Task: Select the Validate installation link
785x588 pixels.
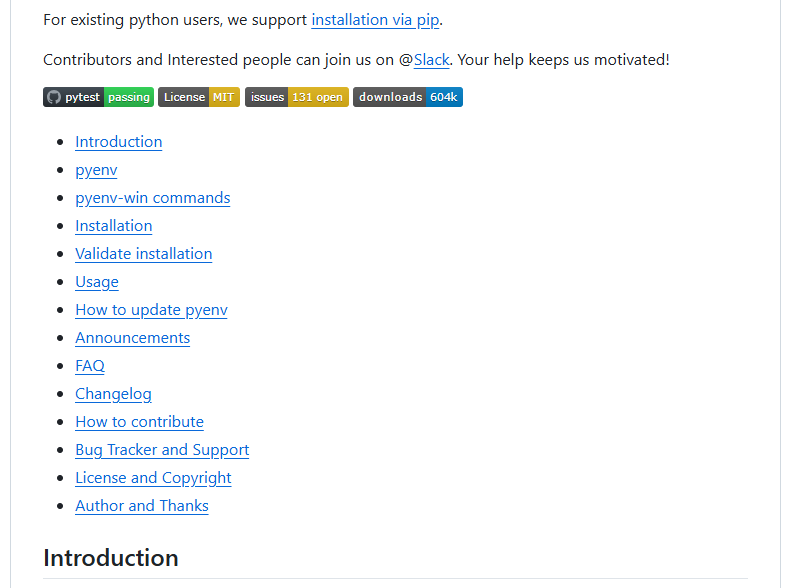Action: 144,254
